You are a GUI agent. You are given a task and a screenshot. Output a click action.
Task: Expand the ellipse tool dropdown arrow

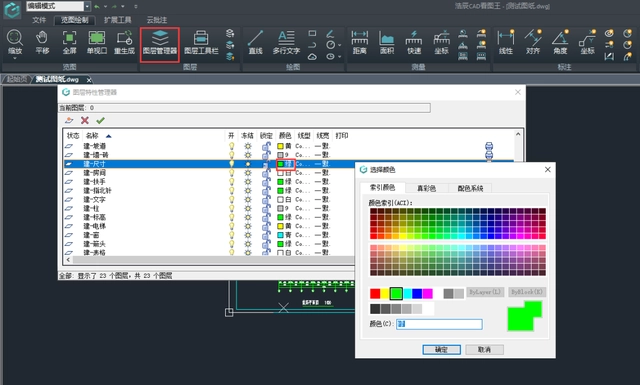click(340, 57)
